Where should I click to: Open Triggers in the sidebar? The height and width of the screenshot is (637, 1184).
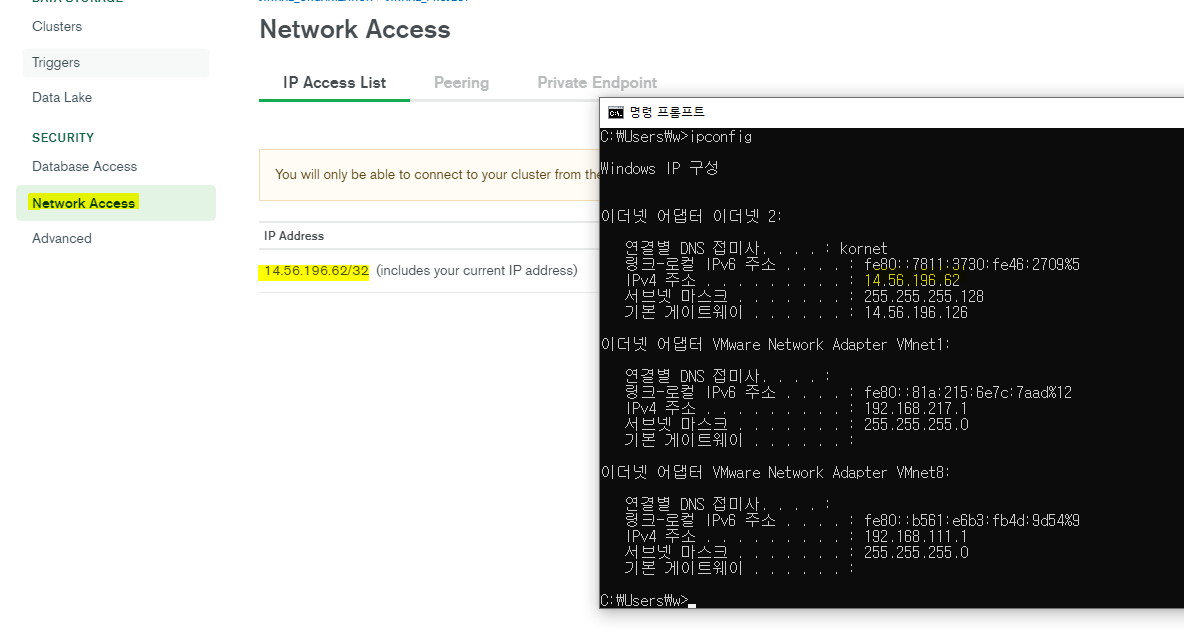[116, 63]
